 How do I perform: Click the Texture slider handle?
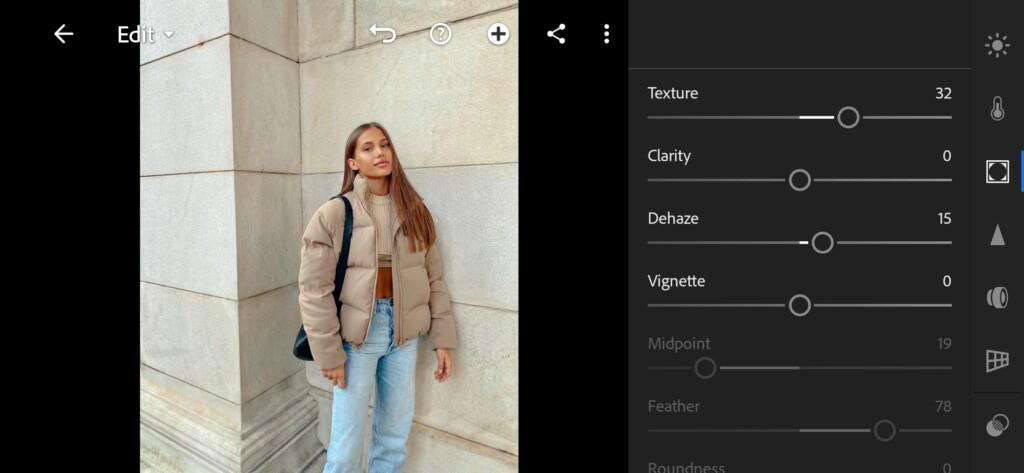point(848,118)
